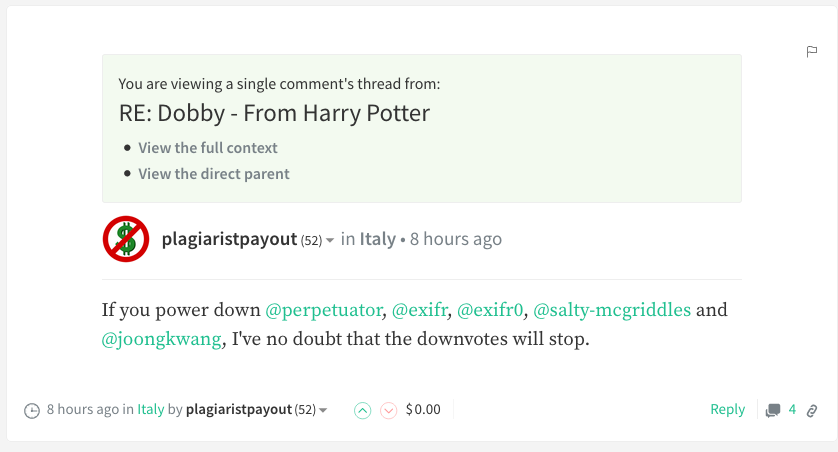Open the replies count chat icon
838x452 pixels.
click(773, 410)
